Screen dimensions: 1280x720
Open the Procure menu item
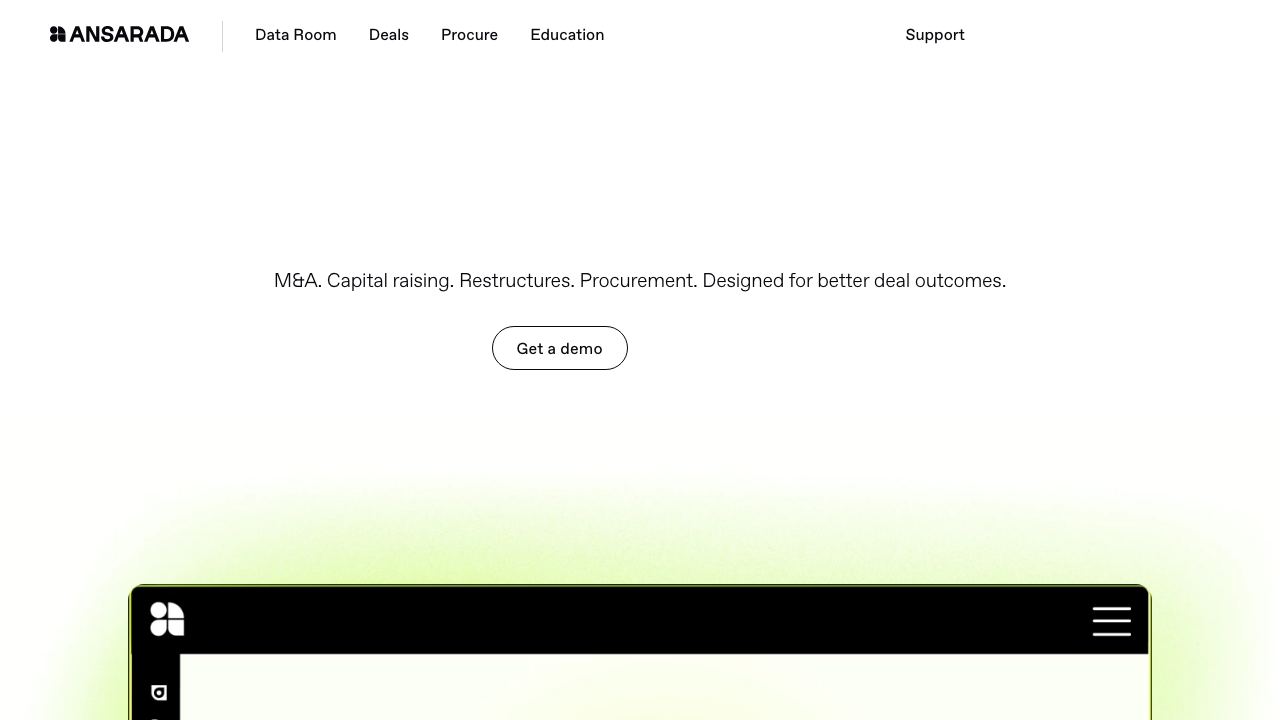(469, 35)
